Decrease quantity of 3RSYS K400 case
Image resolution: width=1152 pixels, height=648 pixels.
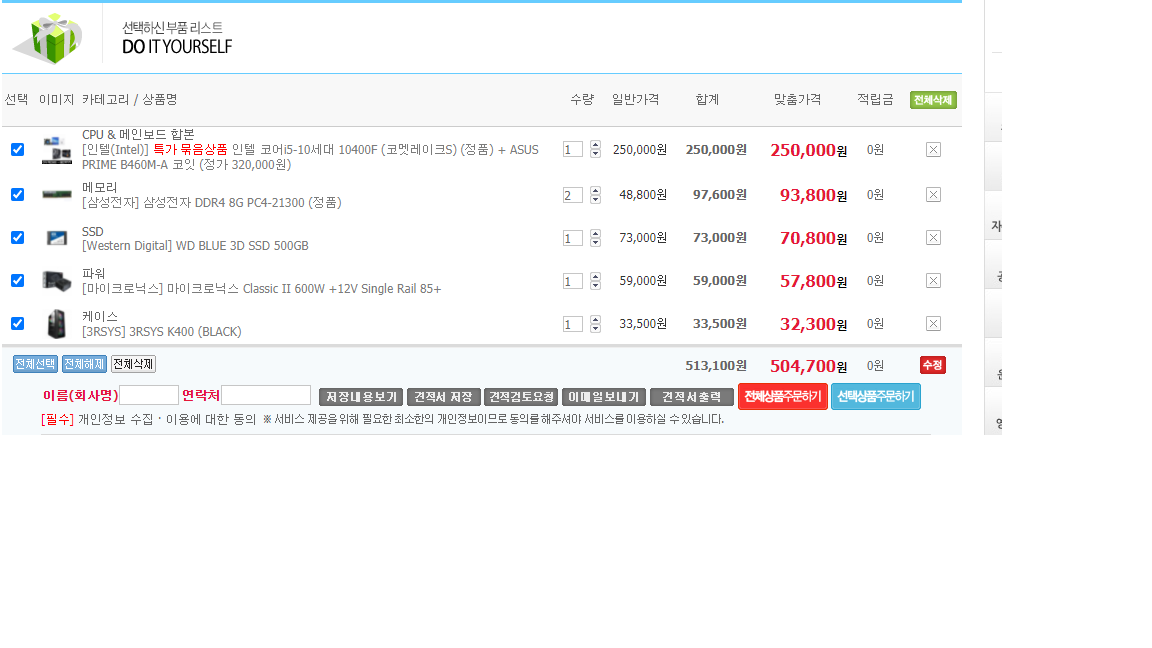595,328
